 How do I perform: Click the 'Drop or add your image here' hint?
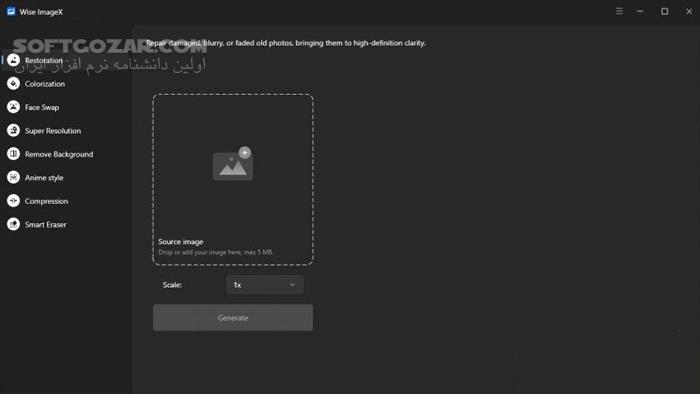coord(215,252)
